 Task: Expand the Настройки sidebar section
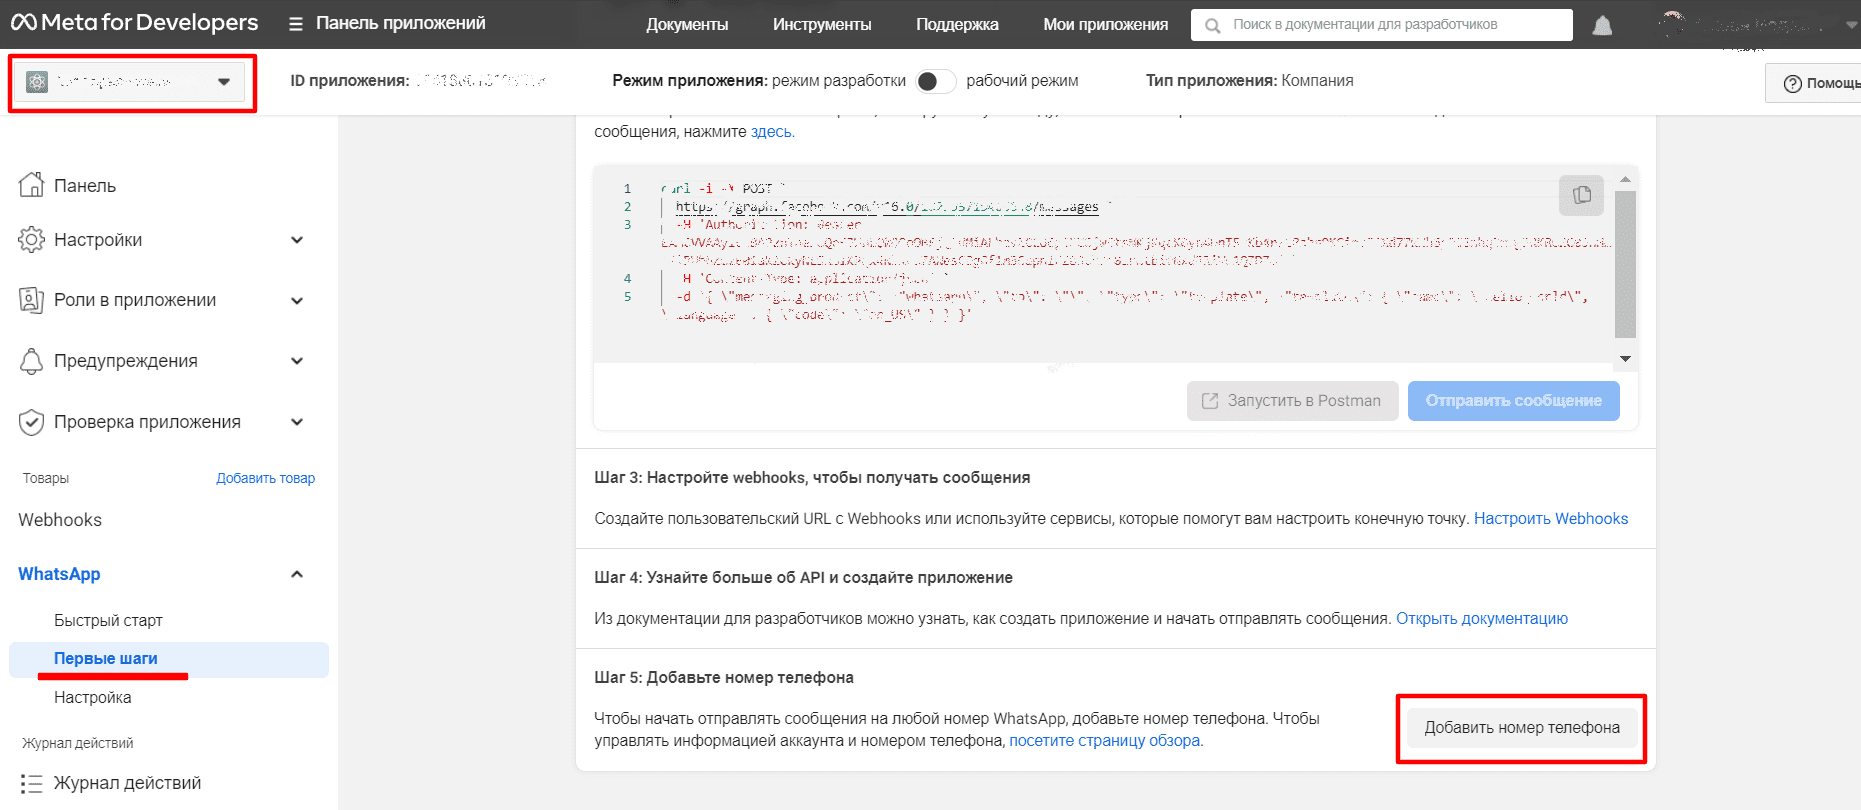point(297,240)
